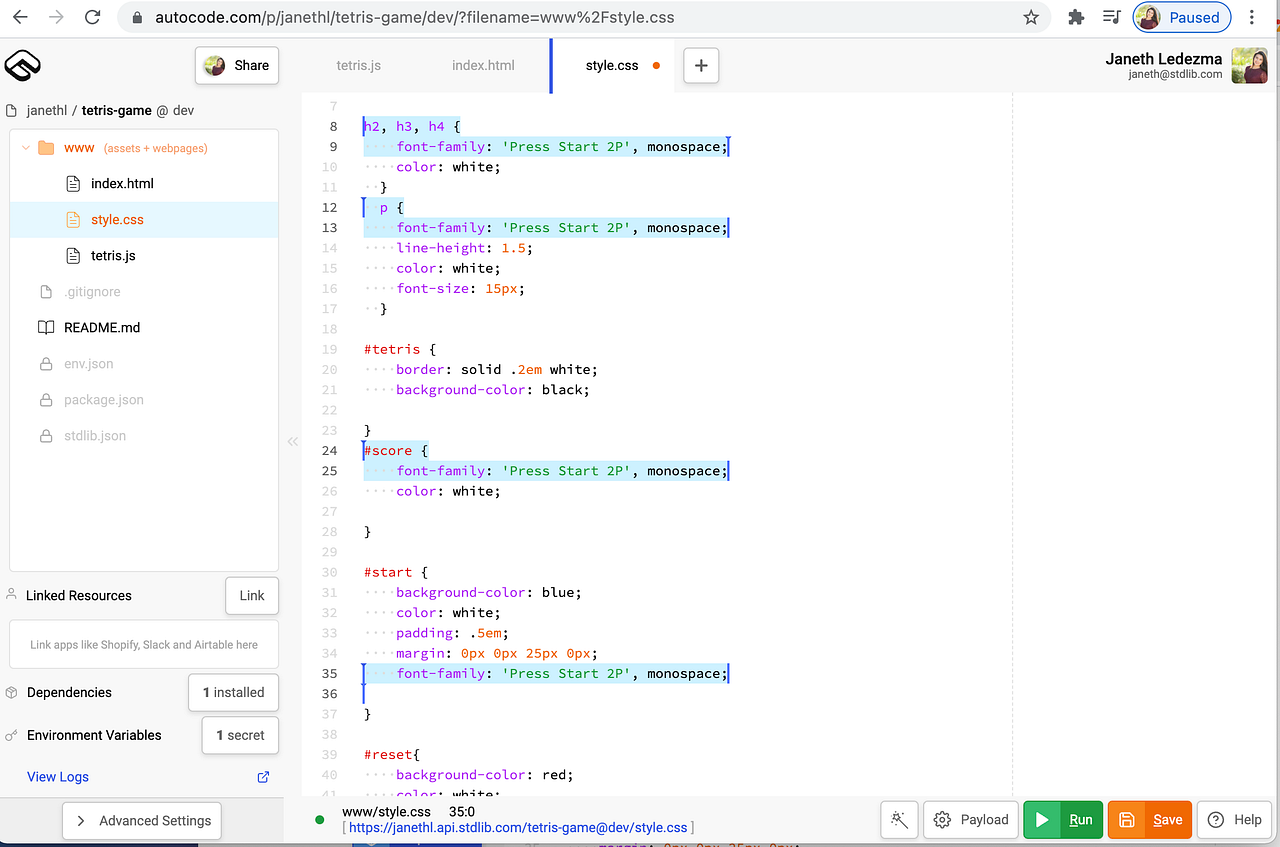Open a new editor tab with the plus
This screenshot has height=847, width=1280.
(700, 65)
